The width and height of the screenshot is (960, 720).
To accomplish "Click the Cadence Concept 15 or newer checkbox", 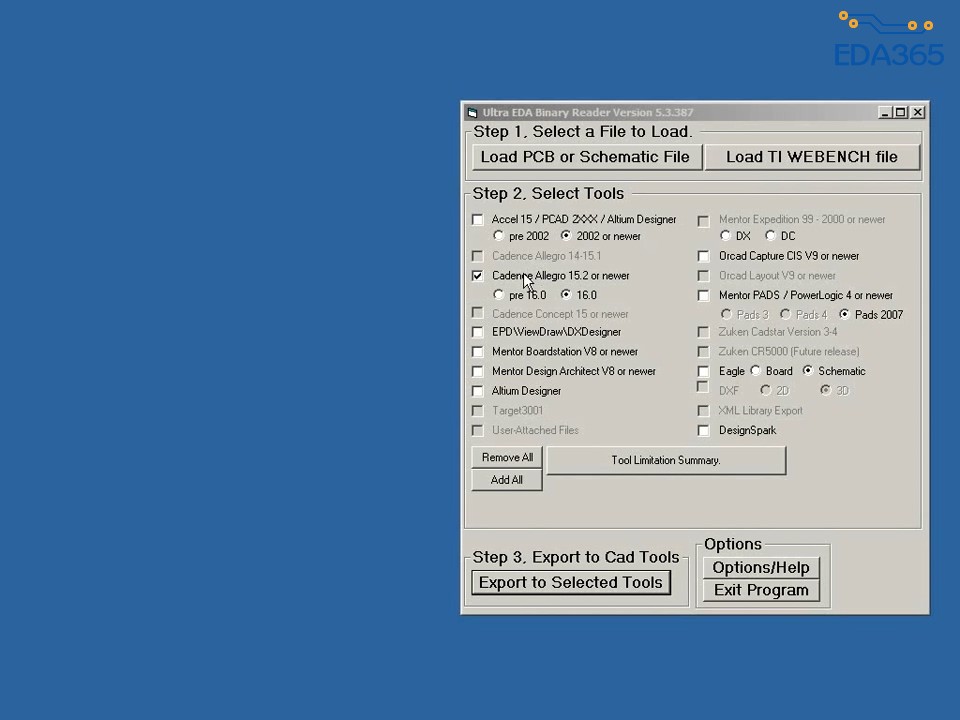I will tap(478, 313).
